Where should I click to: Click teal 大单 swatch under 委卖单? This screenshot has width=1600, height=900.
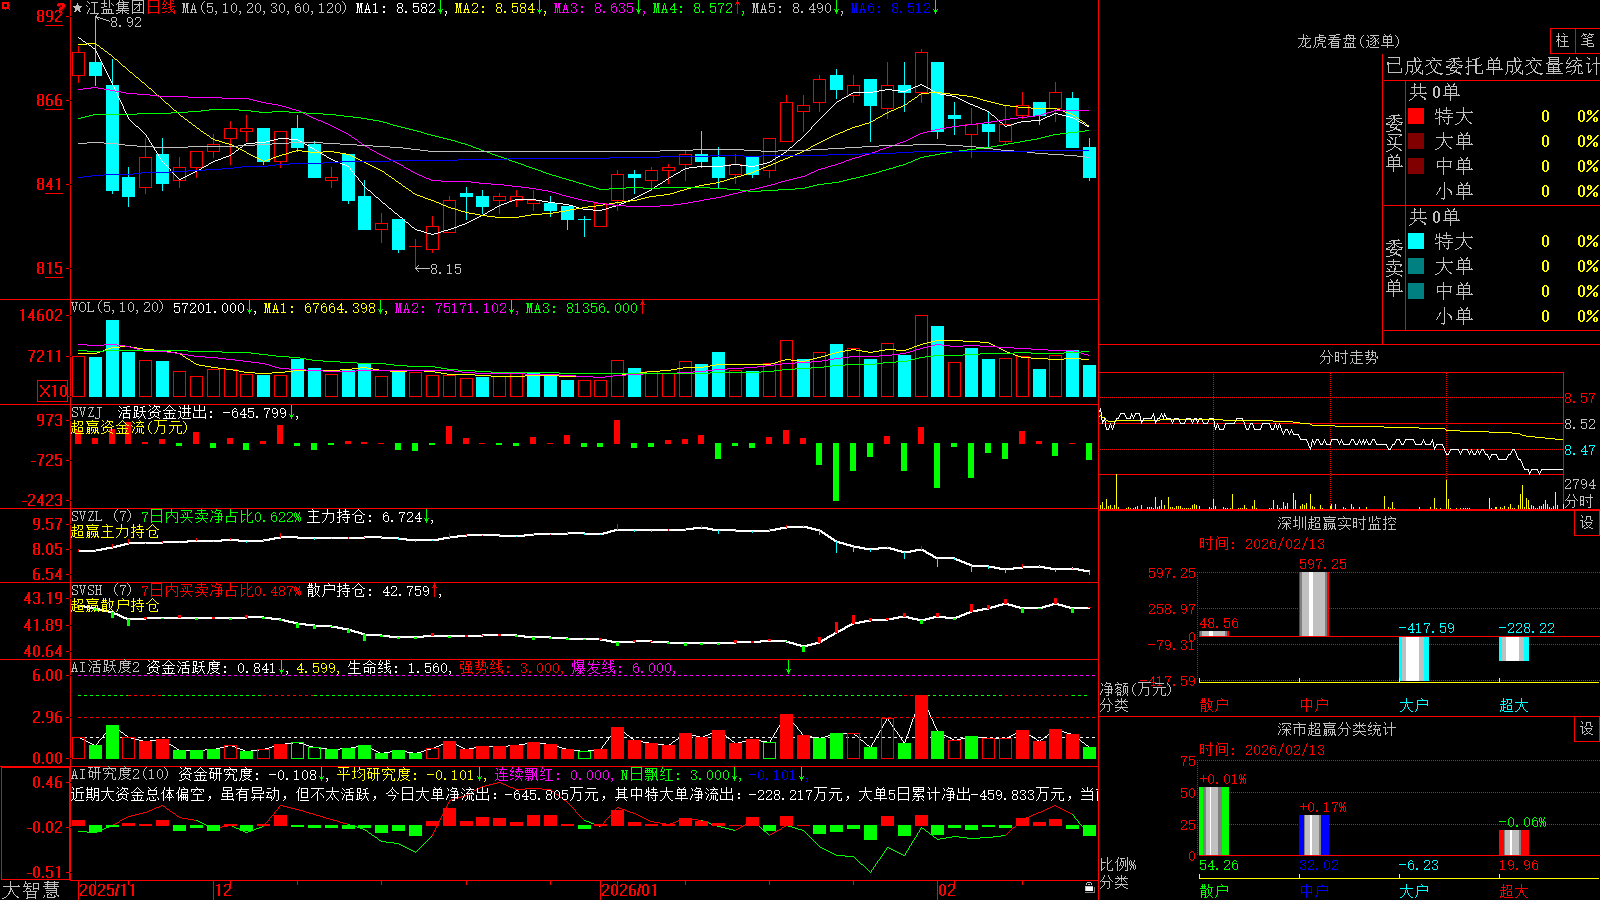(x=1416, y=266)
